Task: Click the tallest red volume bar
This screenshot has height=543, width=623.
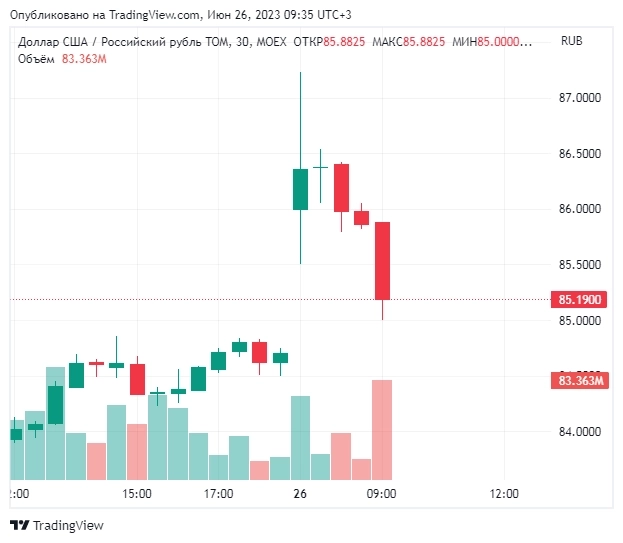Action: coord(382,430)
